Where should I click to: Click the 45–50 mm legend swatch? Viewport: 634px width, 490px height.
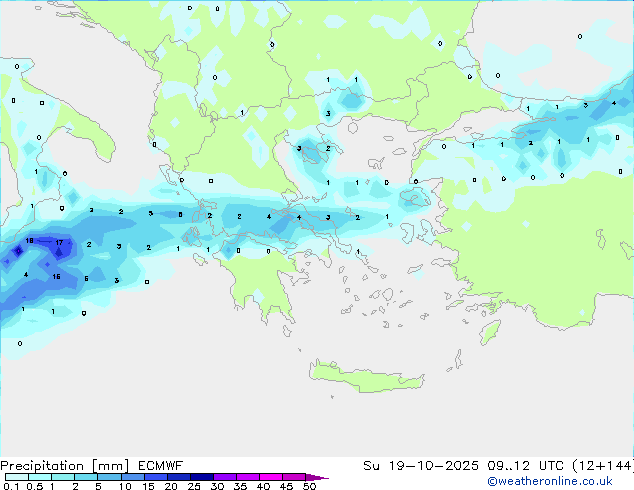coord(294,477)
